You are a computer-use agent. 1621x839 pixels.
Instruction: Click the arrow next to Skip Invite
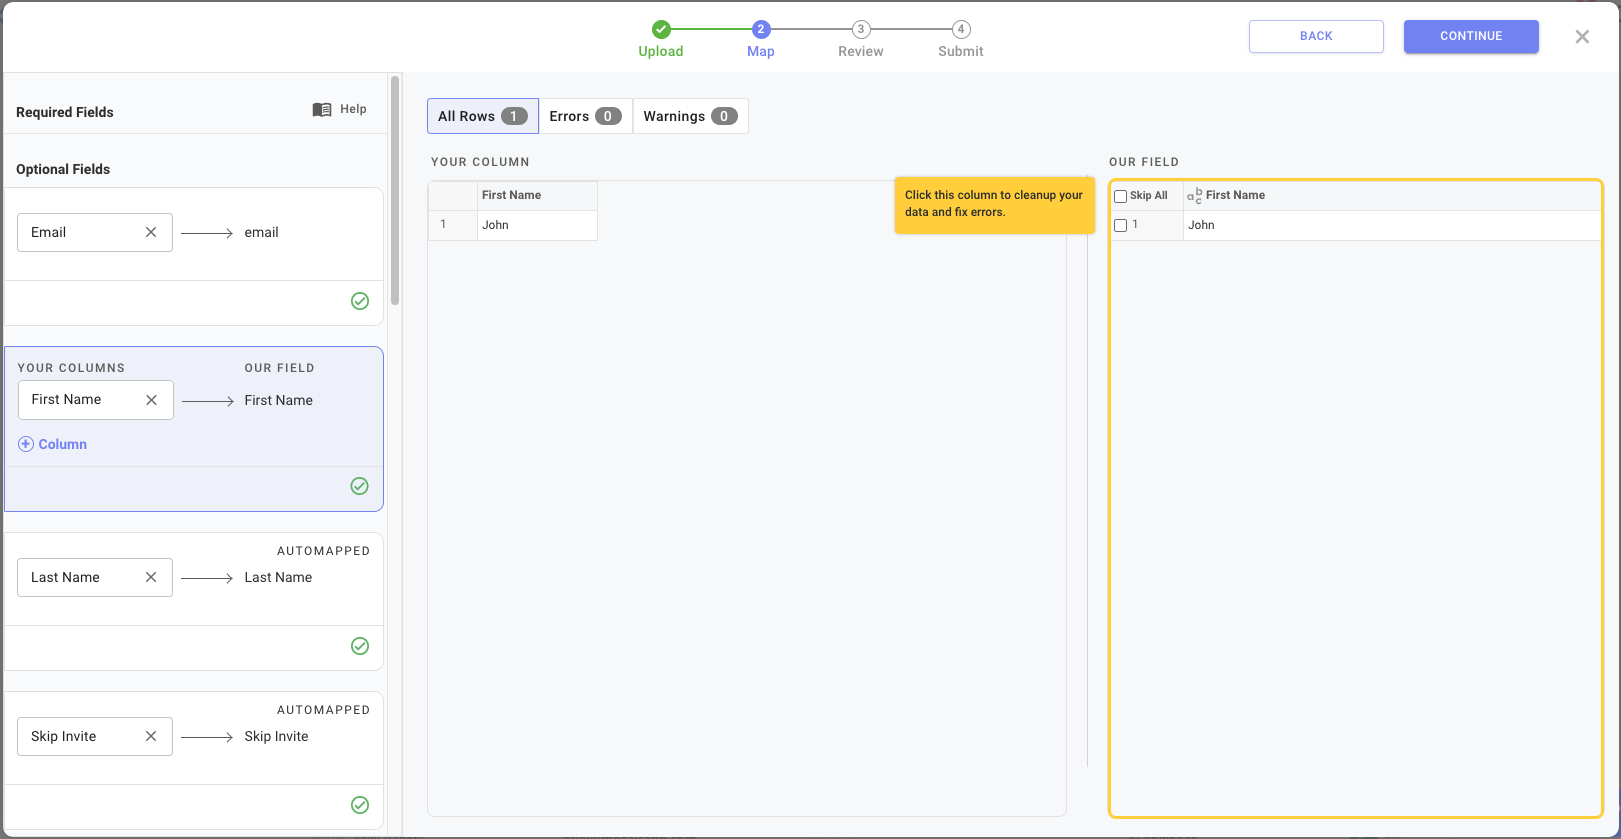pos(207,737)
